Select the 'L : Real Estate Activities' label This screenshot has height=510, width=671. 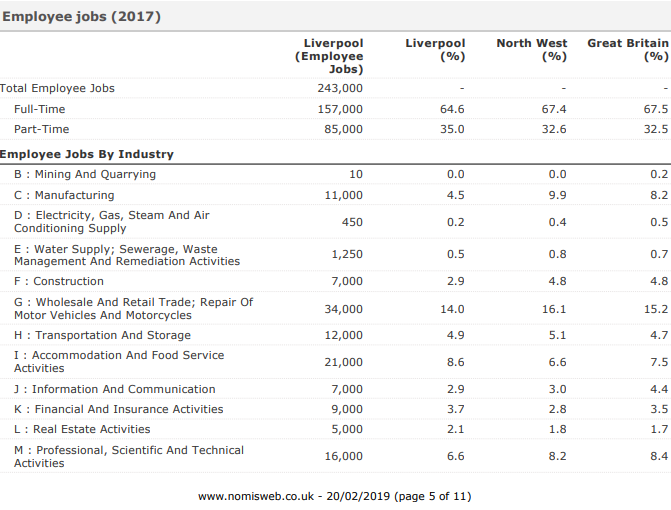(82, 429)
